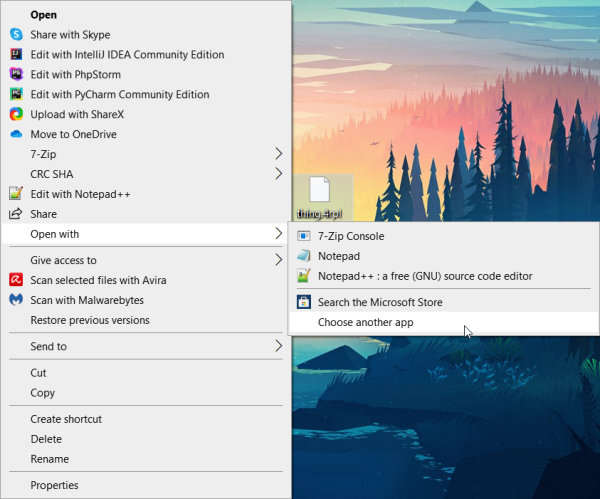Viewport: 600px width, 499px height.
Task: Select Scan selected files with Avira
Action: [146, 280]
